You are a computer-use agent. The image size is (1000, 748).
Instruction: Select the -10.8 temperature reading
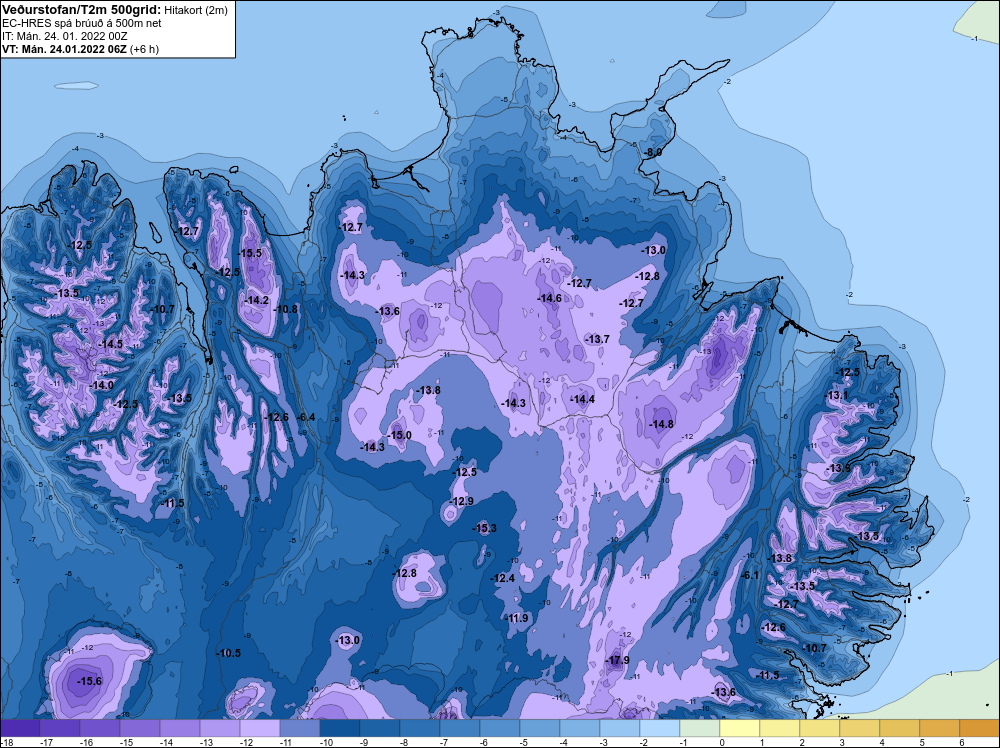(x=286, y=309)
